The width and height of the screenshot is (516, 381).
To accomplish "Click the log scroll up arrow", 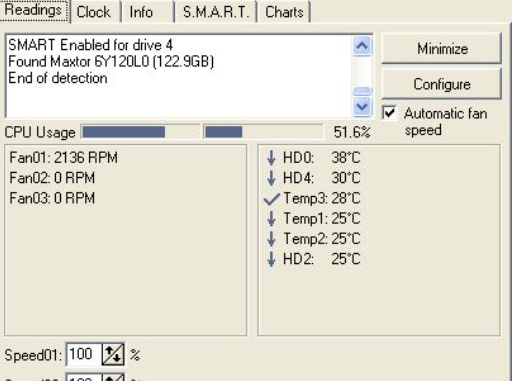I will coord(362,46).
